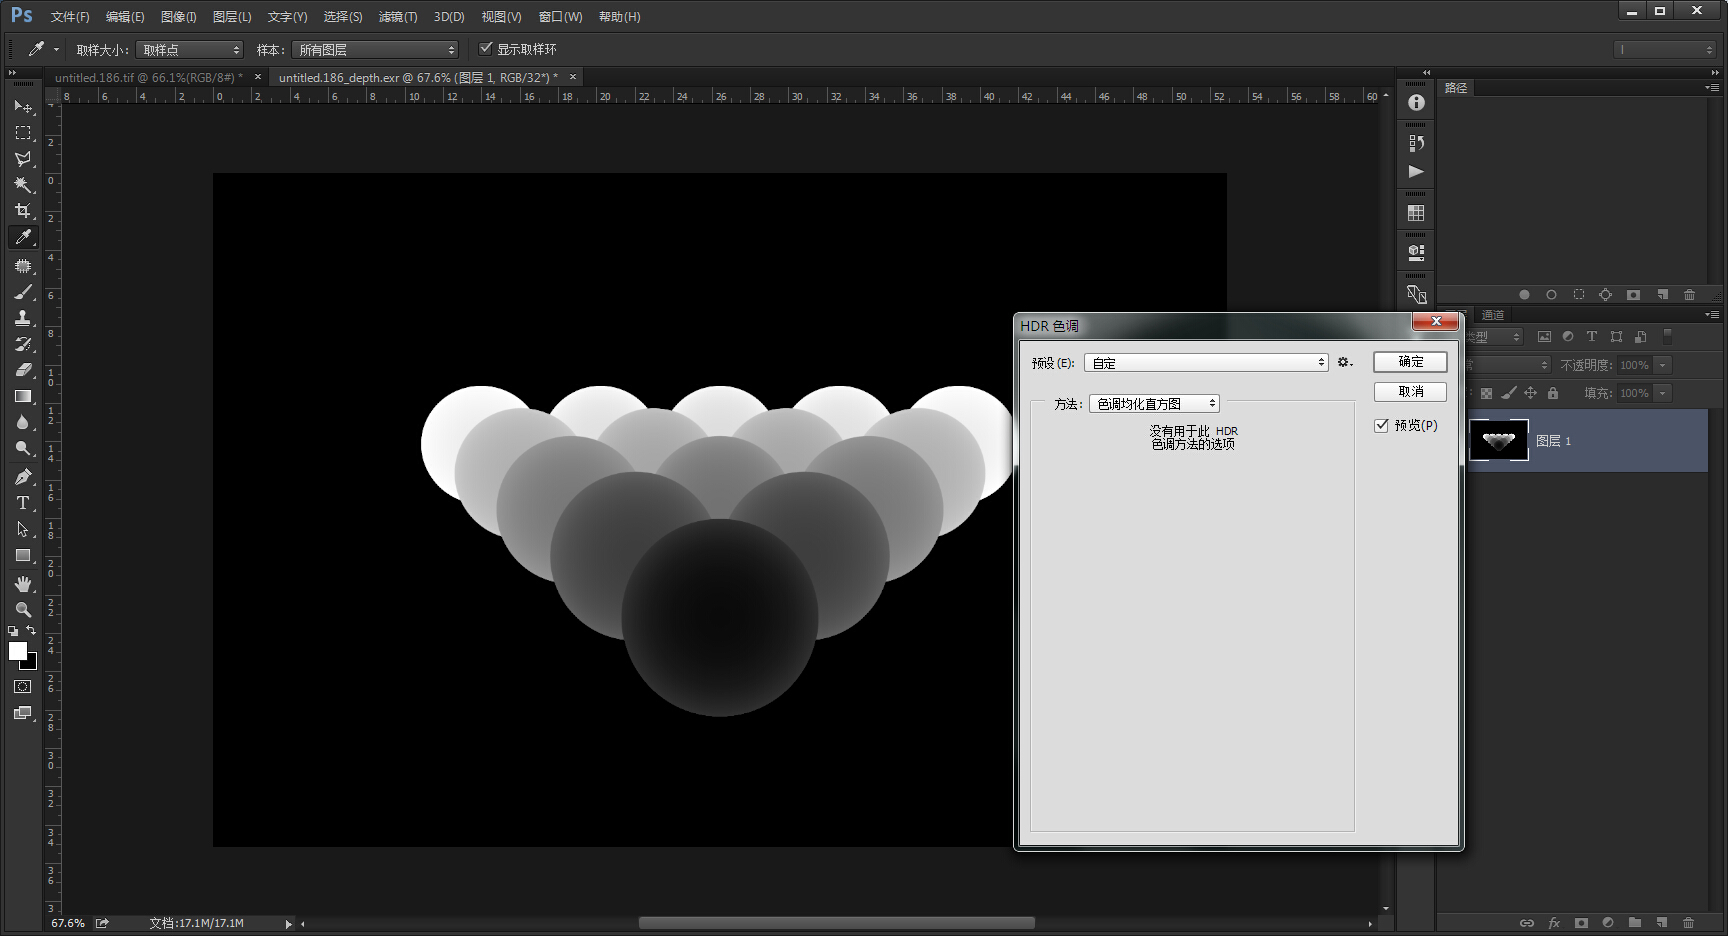
Task: Click the white foreground color swatch
Action: pos(17,651)
